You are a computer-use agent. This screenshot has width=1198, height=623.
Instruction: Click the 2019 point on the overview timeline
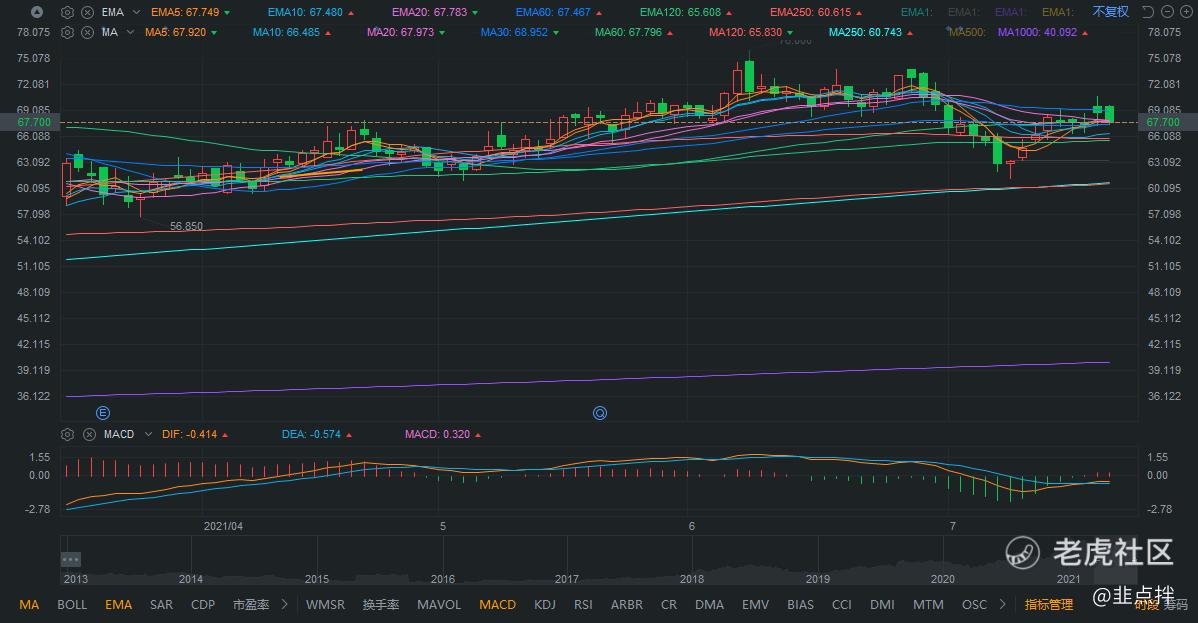818,579
